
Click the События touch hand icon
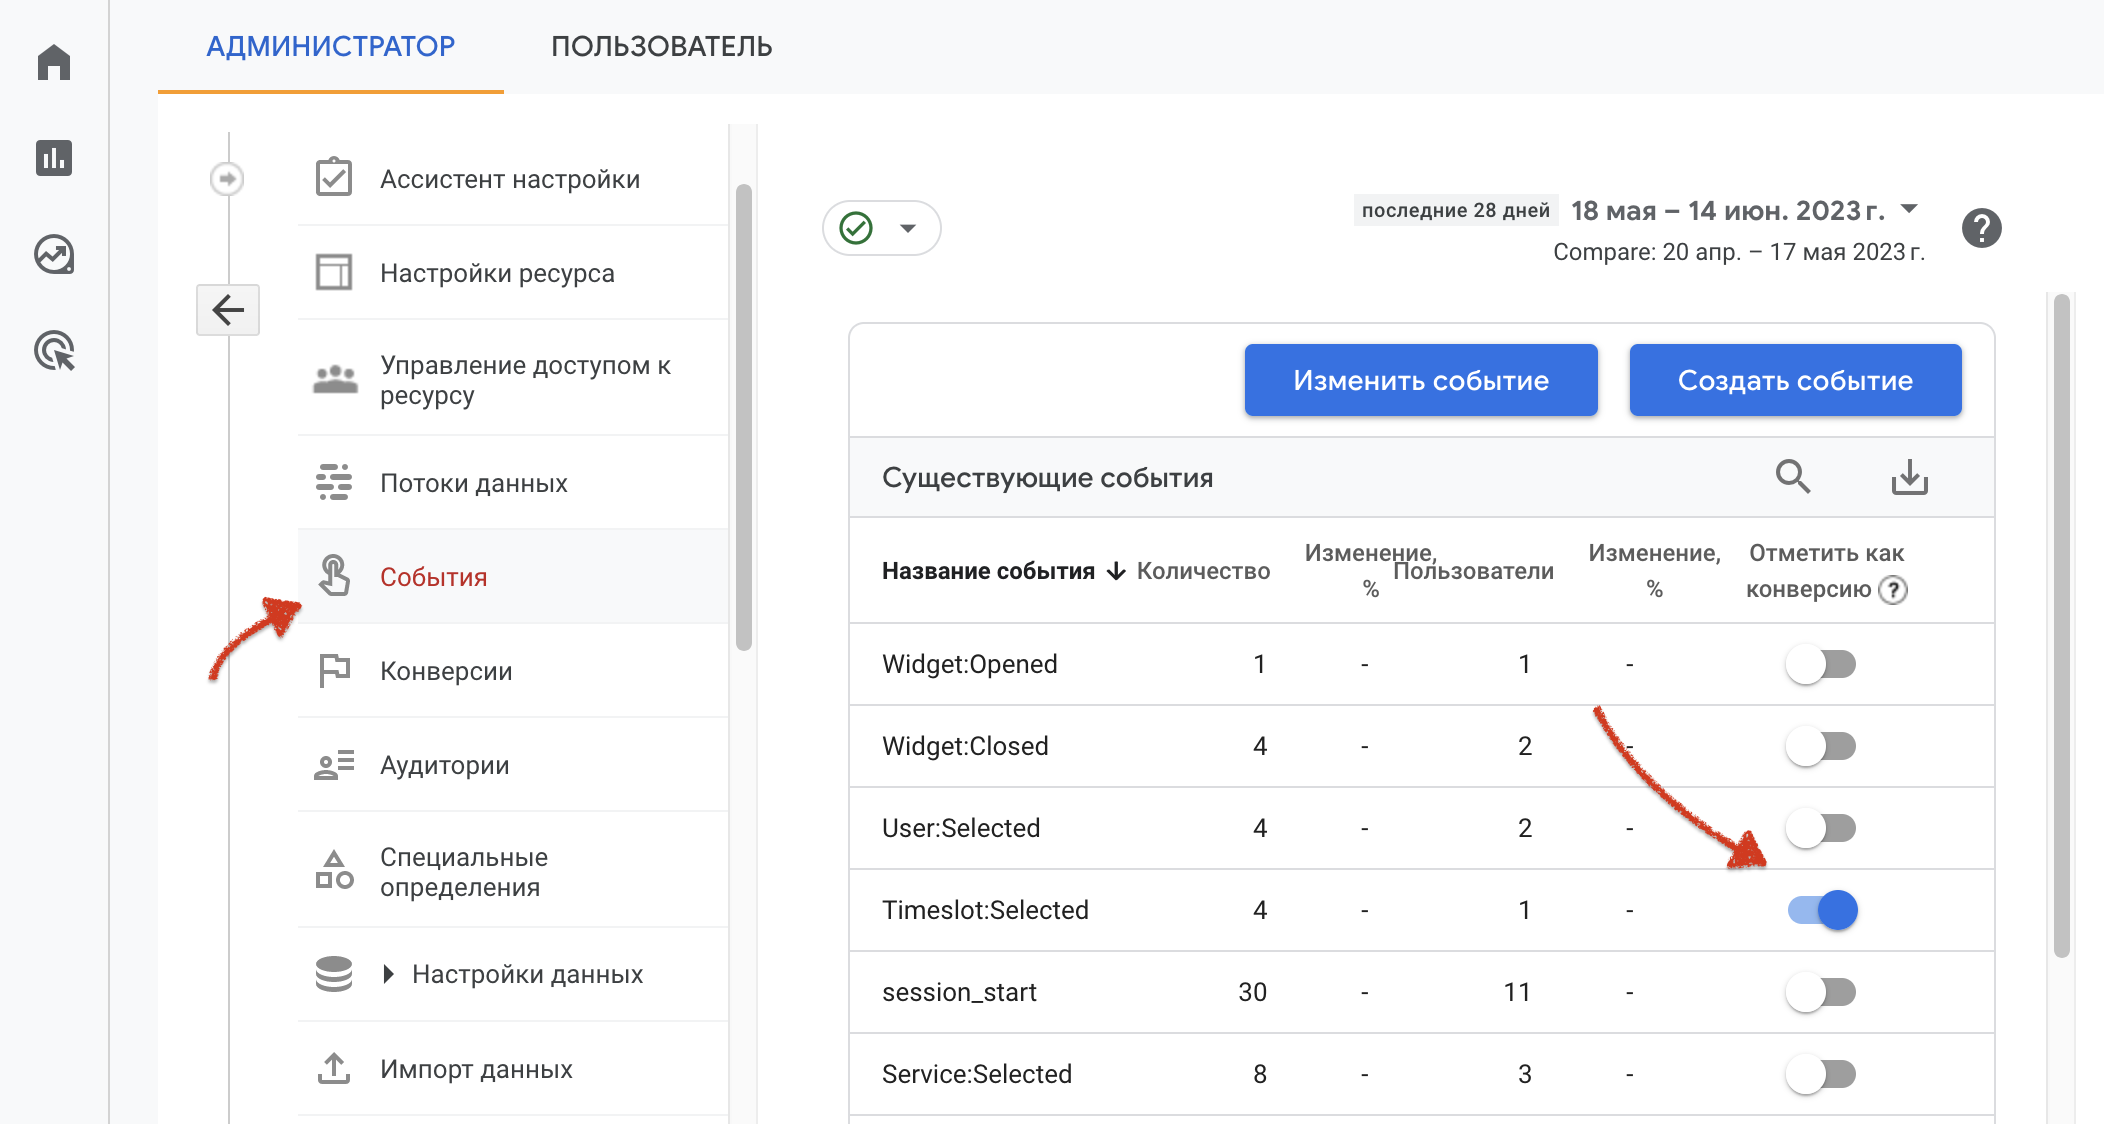[334, 575]
